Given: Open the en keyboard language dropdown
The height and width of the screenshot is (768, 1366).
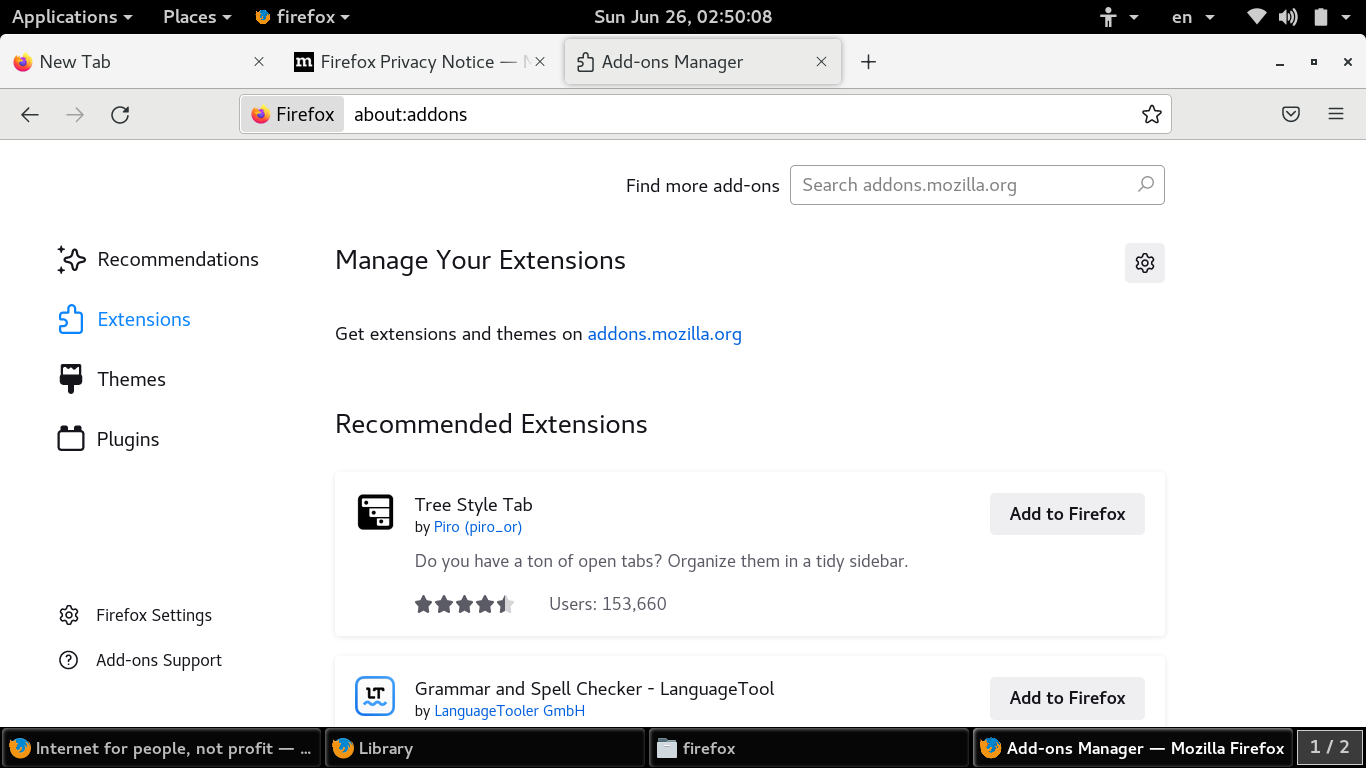Looking at the screenshot, I should (1193, 17).
